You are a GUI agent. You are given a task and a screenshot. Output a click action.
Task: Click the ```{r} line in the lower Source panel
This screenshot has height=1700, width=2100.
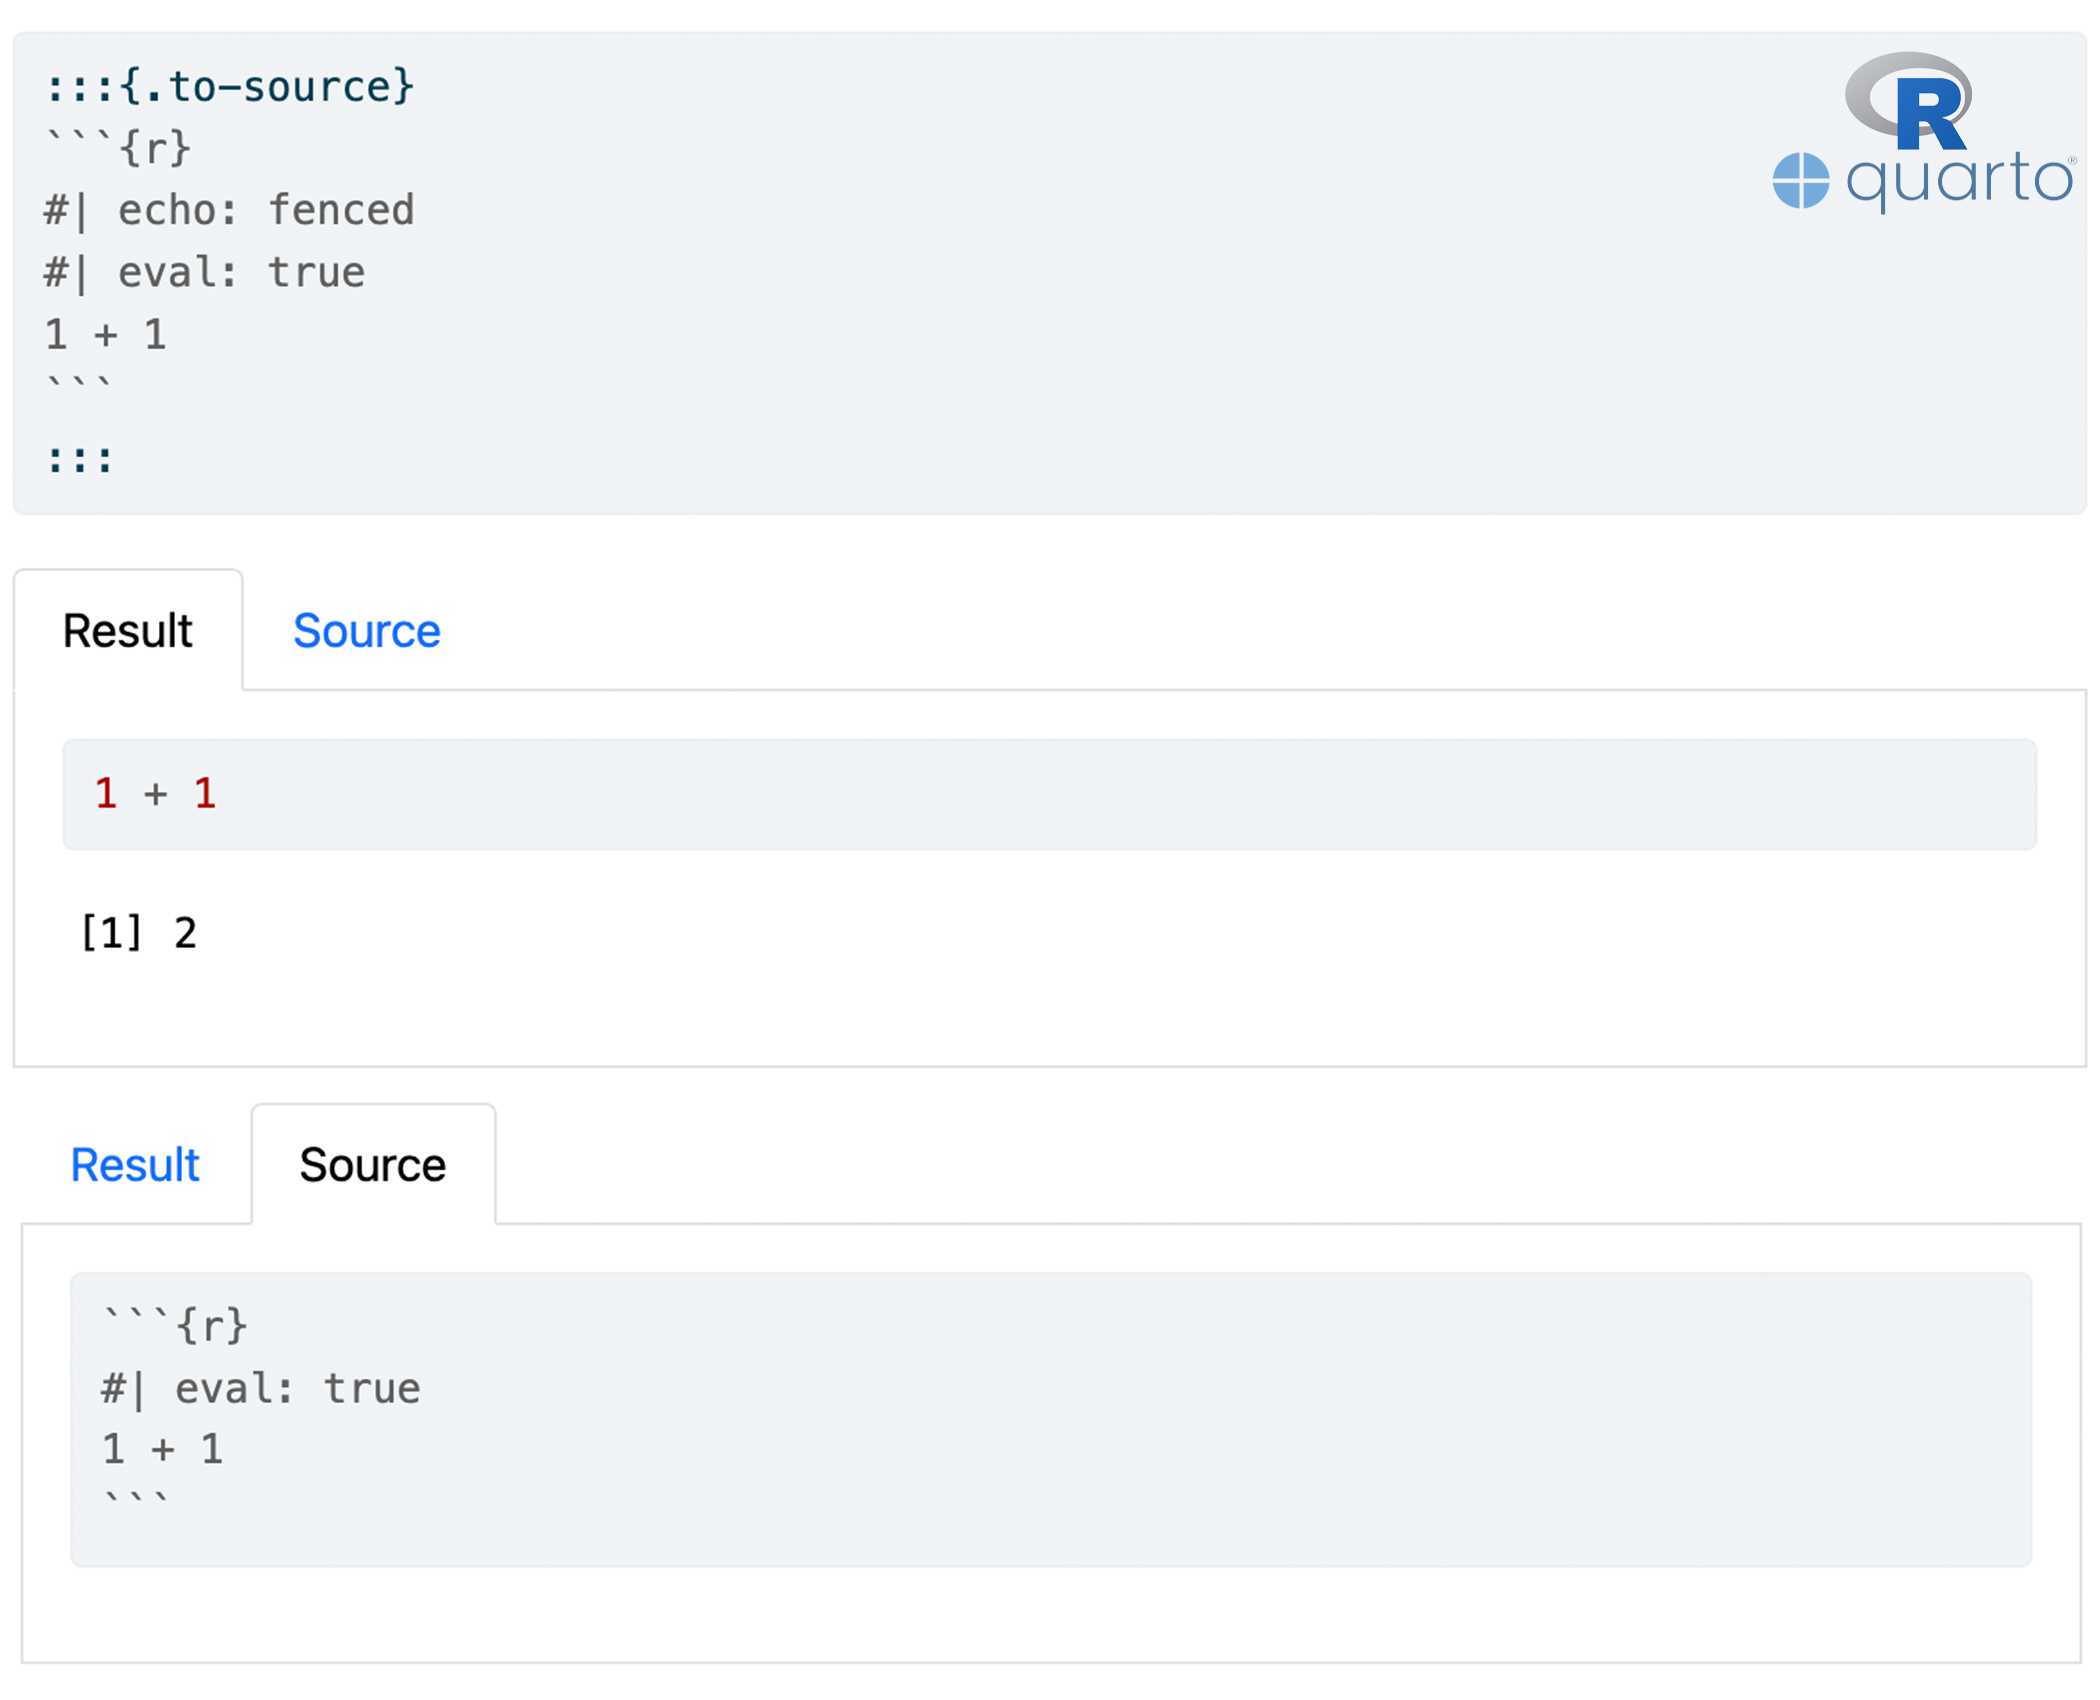(175, 1326)
